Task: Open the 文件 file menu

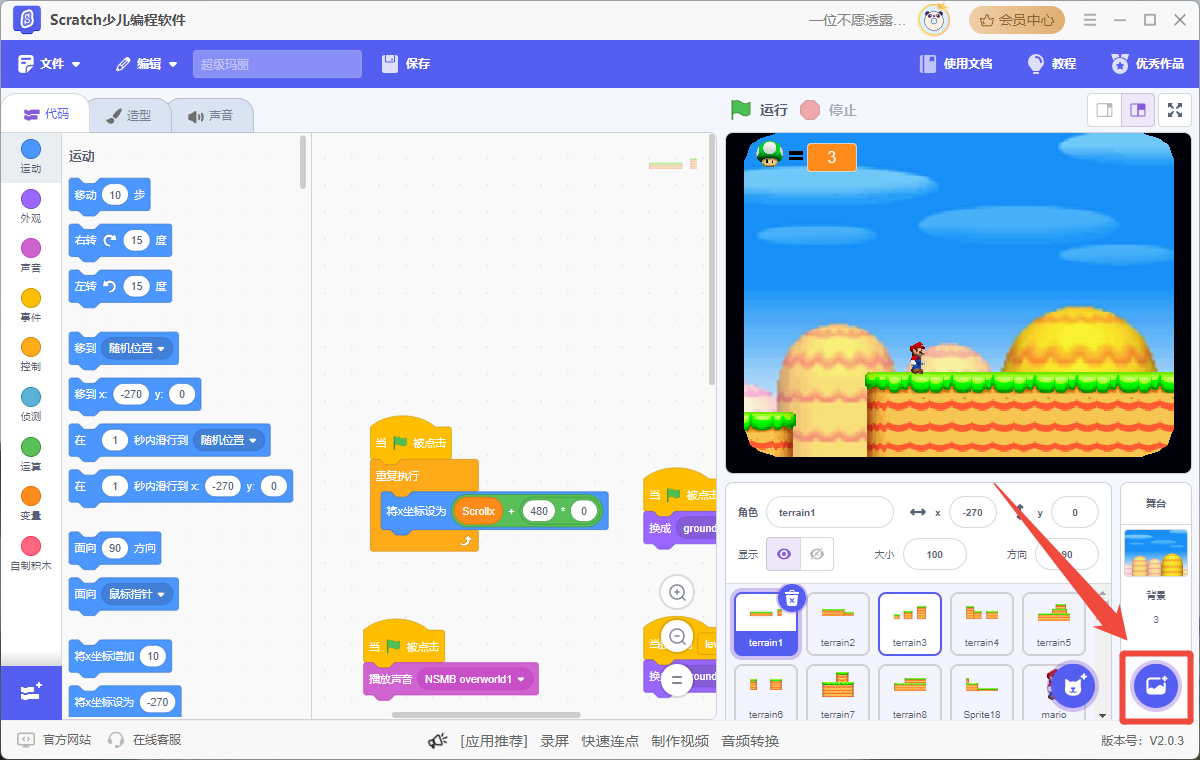Action: coord(49,64)
